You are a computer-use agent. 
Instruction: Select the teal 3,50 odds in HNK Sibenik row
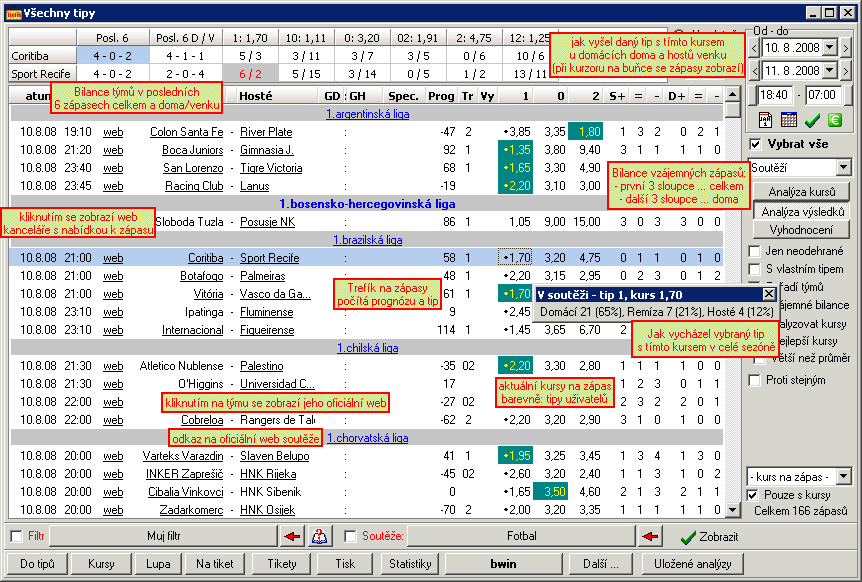[x=550, y=492]
